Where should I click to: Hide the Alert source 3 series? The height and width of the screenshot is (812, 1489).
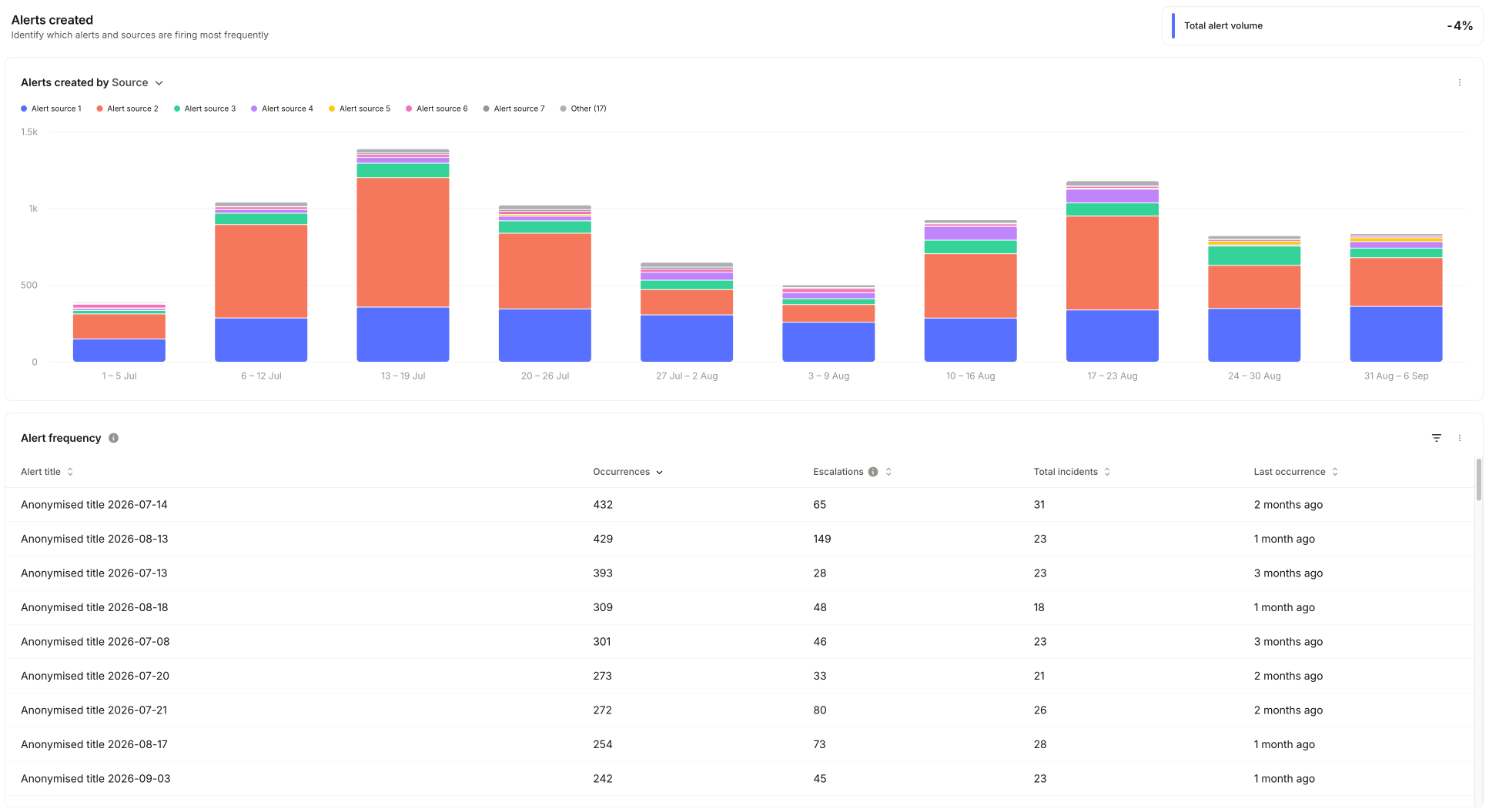point(205,108)
